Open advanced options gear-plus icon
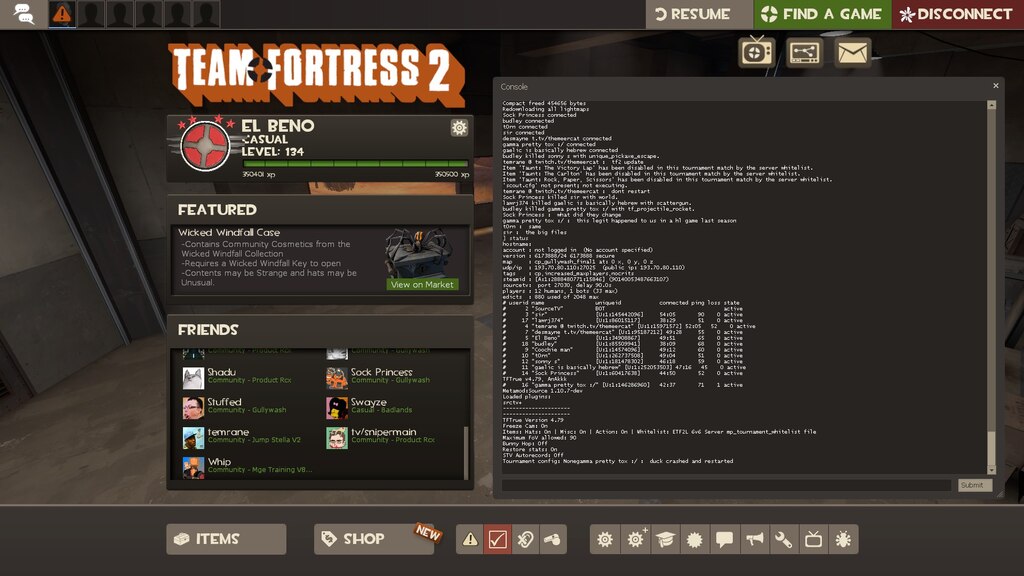The height and width of the screenshot is (576, 1024). (635, 539)
